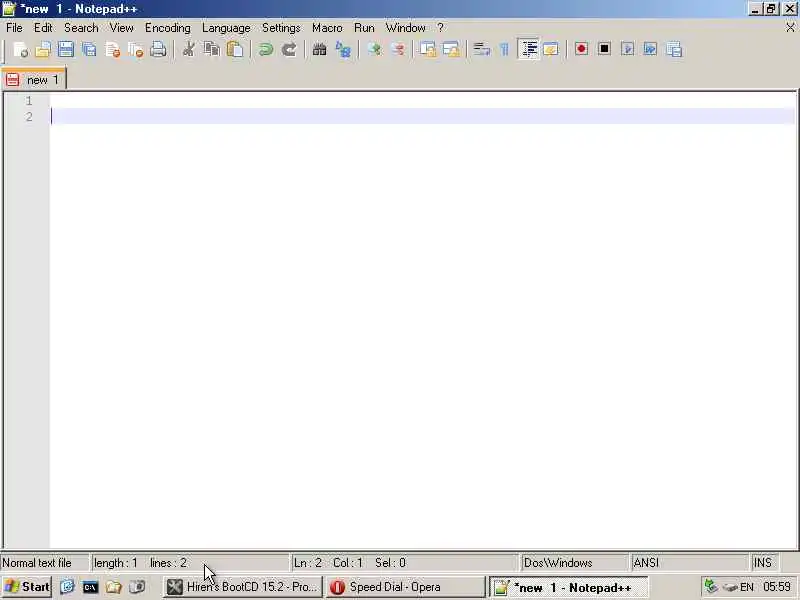800x600 pixels.
Task: Toggle synchronize vertical scrolling icon
Action: pyautogui.click(x=428, y=49)
